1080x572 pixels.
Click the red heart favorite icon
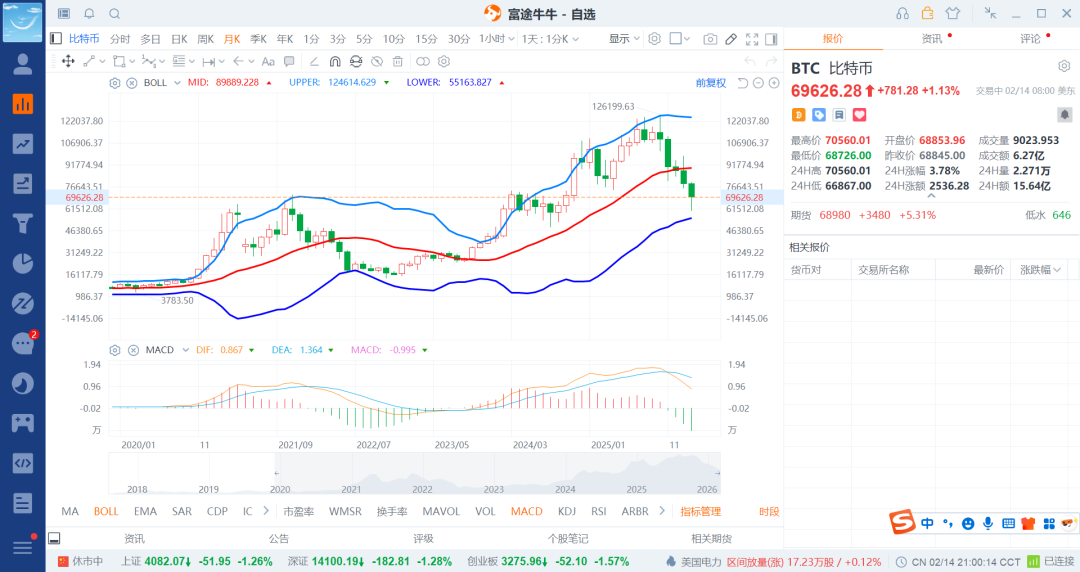tap(859, 115)
